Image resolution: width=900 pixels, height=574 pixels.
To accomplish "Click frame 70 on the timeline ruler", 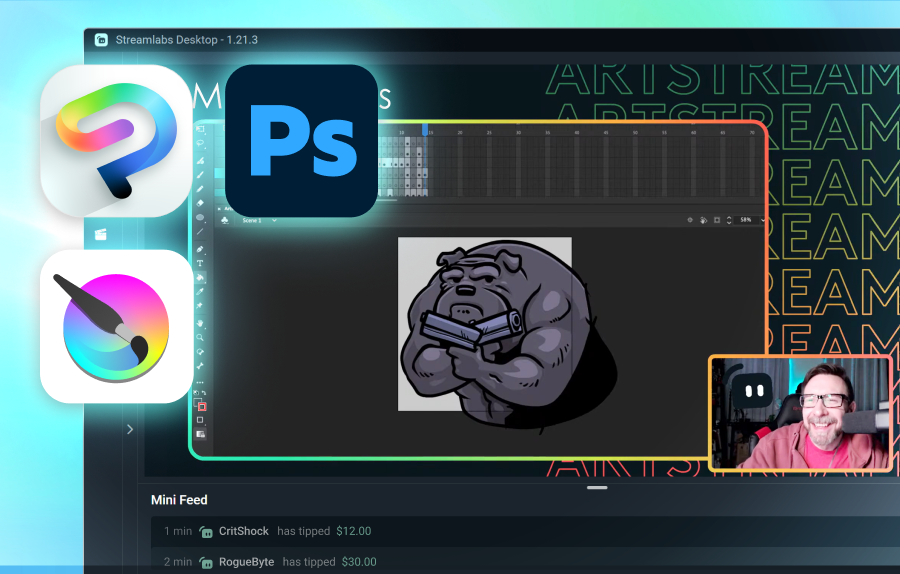I will click(x=752, y=133).
